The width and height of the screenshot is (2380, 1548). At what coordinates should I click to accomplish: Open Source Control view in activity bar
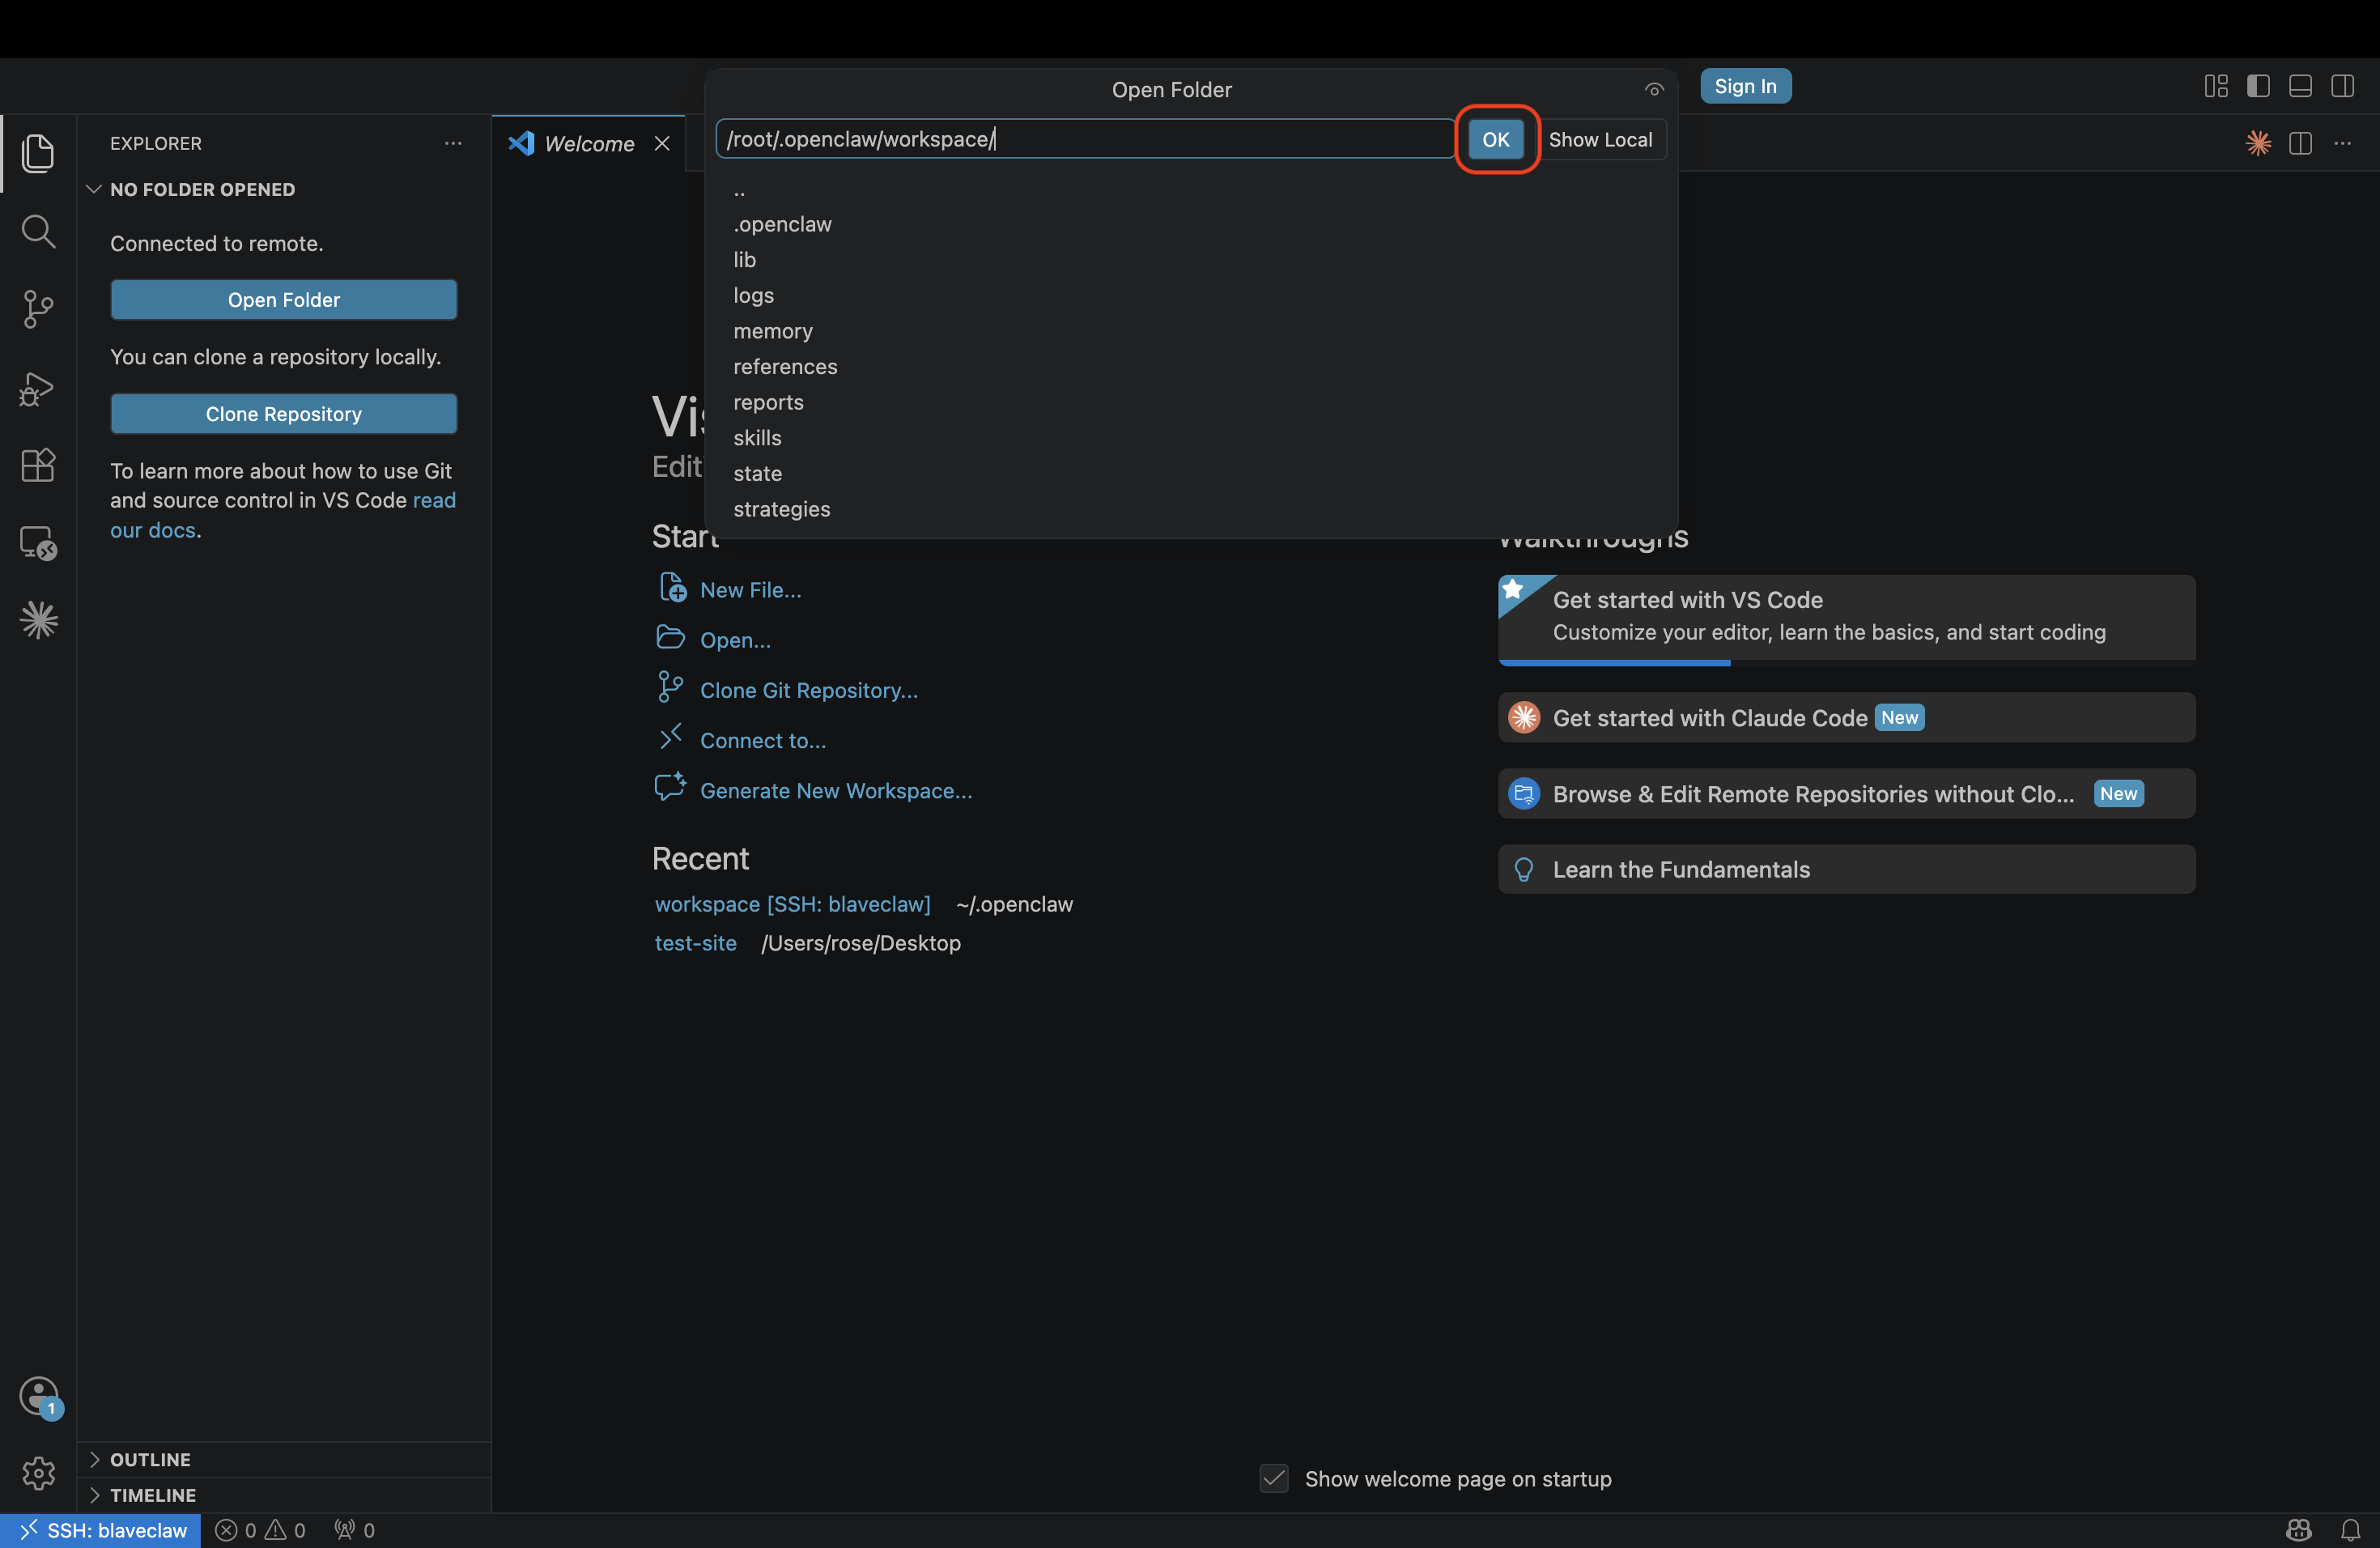(x=38, y=309)
